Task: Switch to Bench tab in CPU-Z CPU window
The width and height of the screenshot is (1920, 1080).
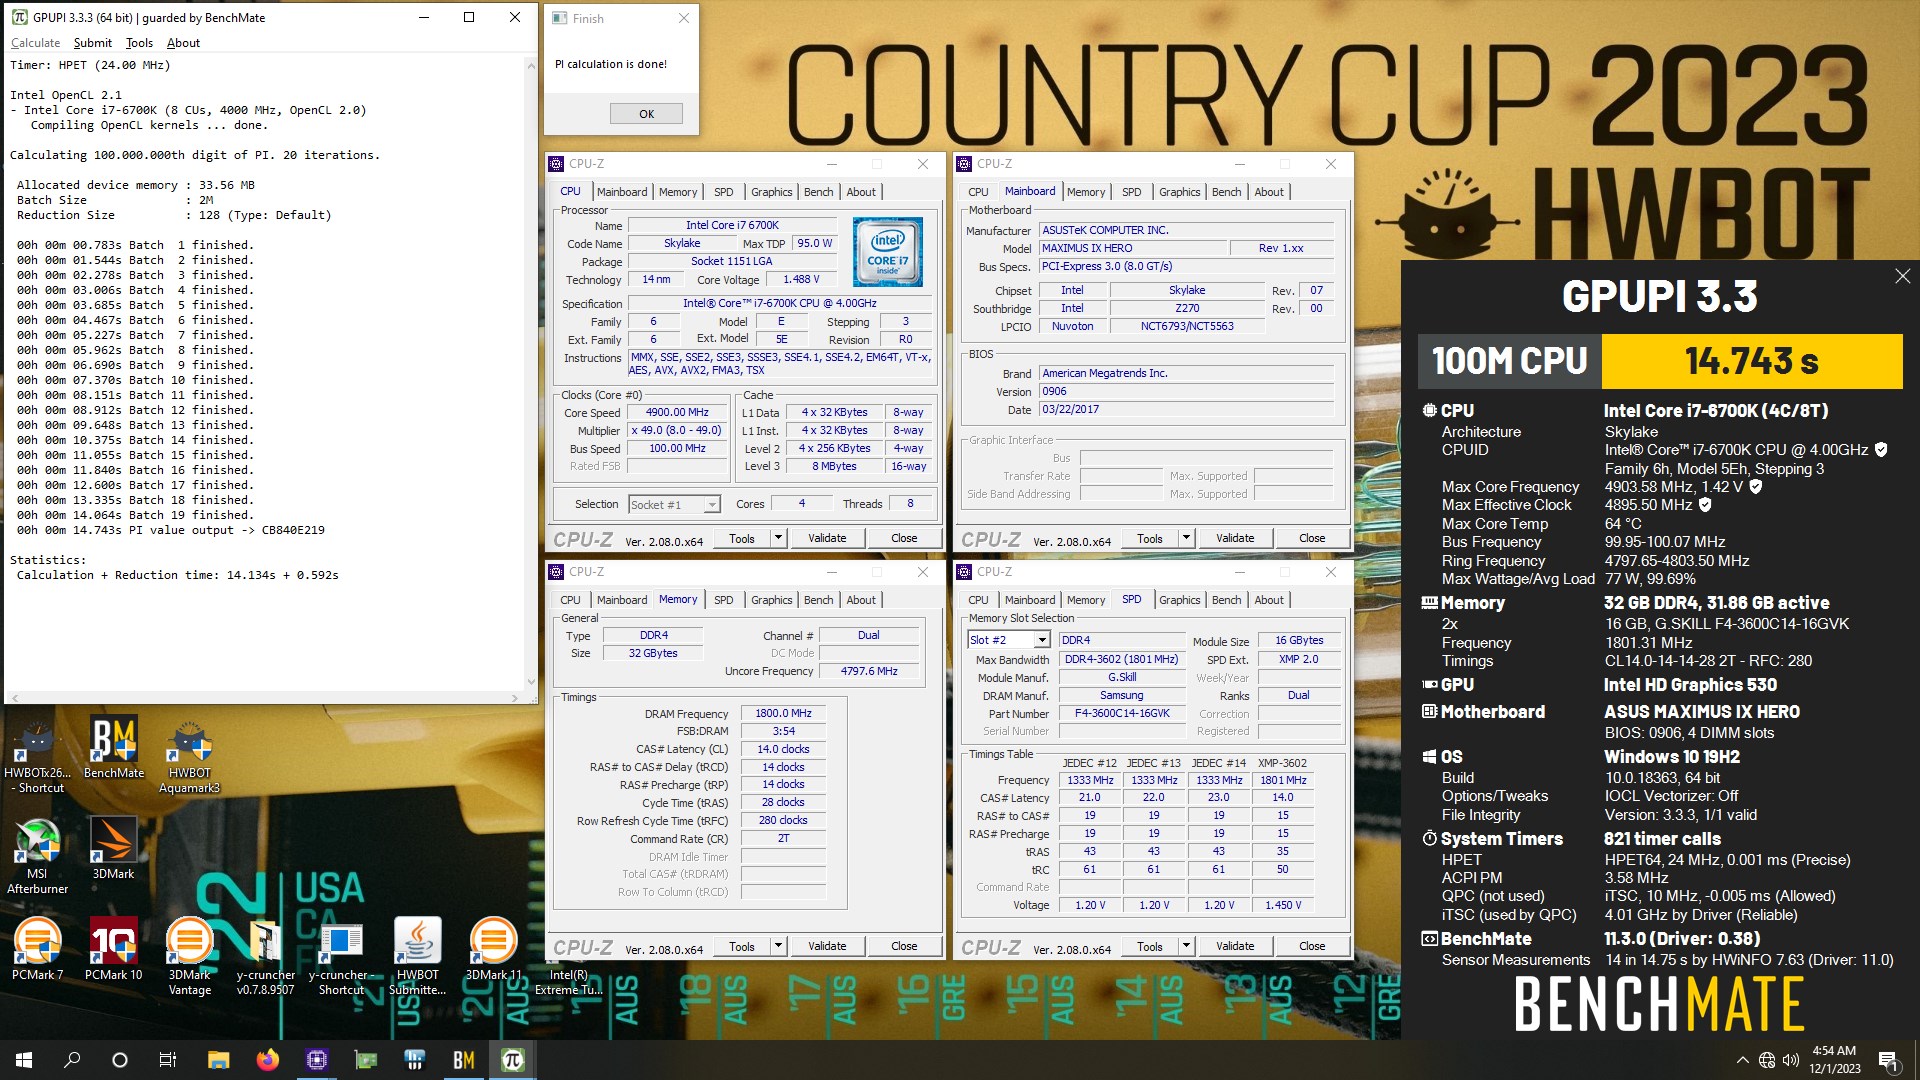Action: [818, 192]
